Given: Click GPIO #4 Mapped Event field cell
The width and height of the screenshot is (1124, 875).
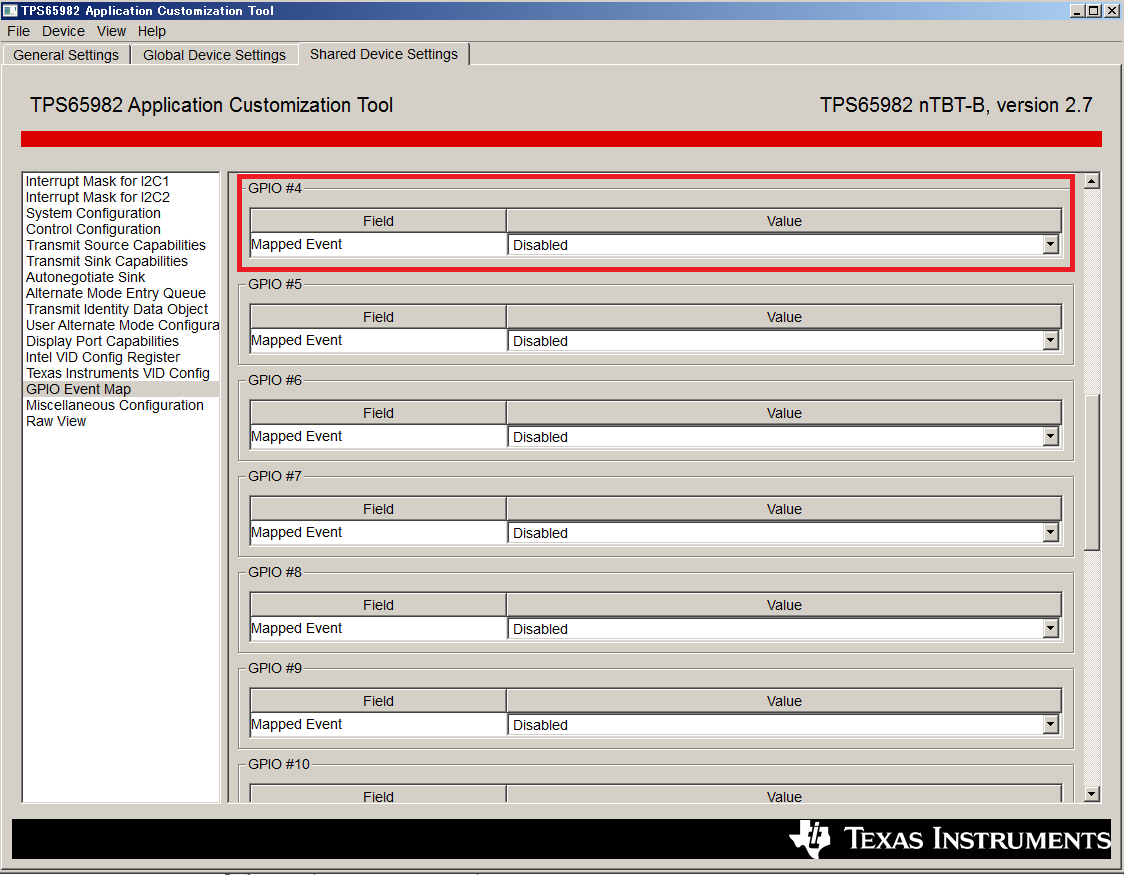Looking at the screenshot, I should coord(378,244).
